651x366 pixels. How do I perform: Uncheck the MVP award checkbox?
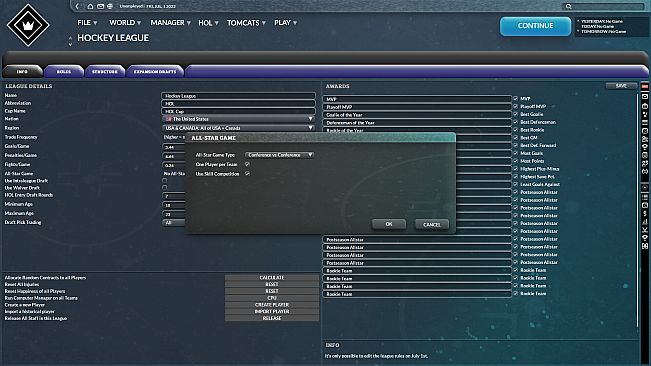pos(515,99)
